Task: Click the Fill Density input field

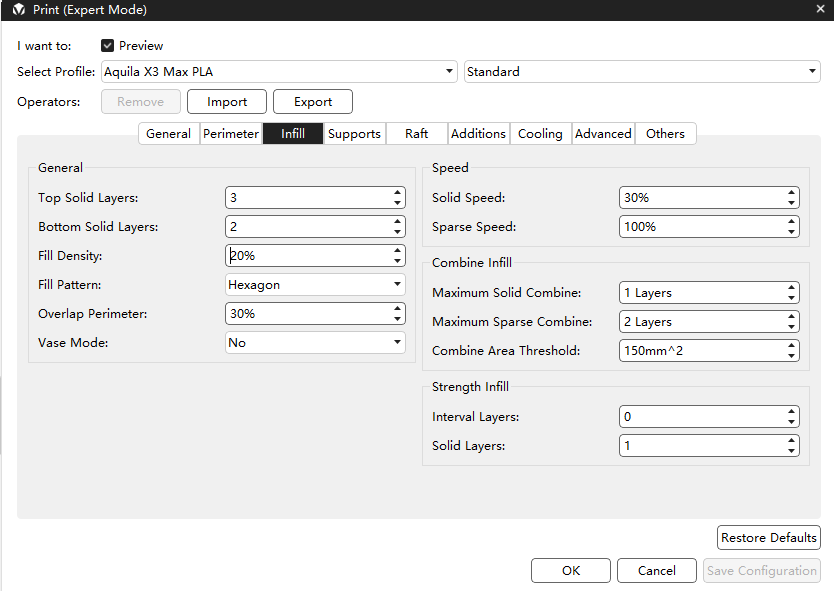Action: click(x=305, y=256)
